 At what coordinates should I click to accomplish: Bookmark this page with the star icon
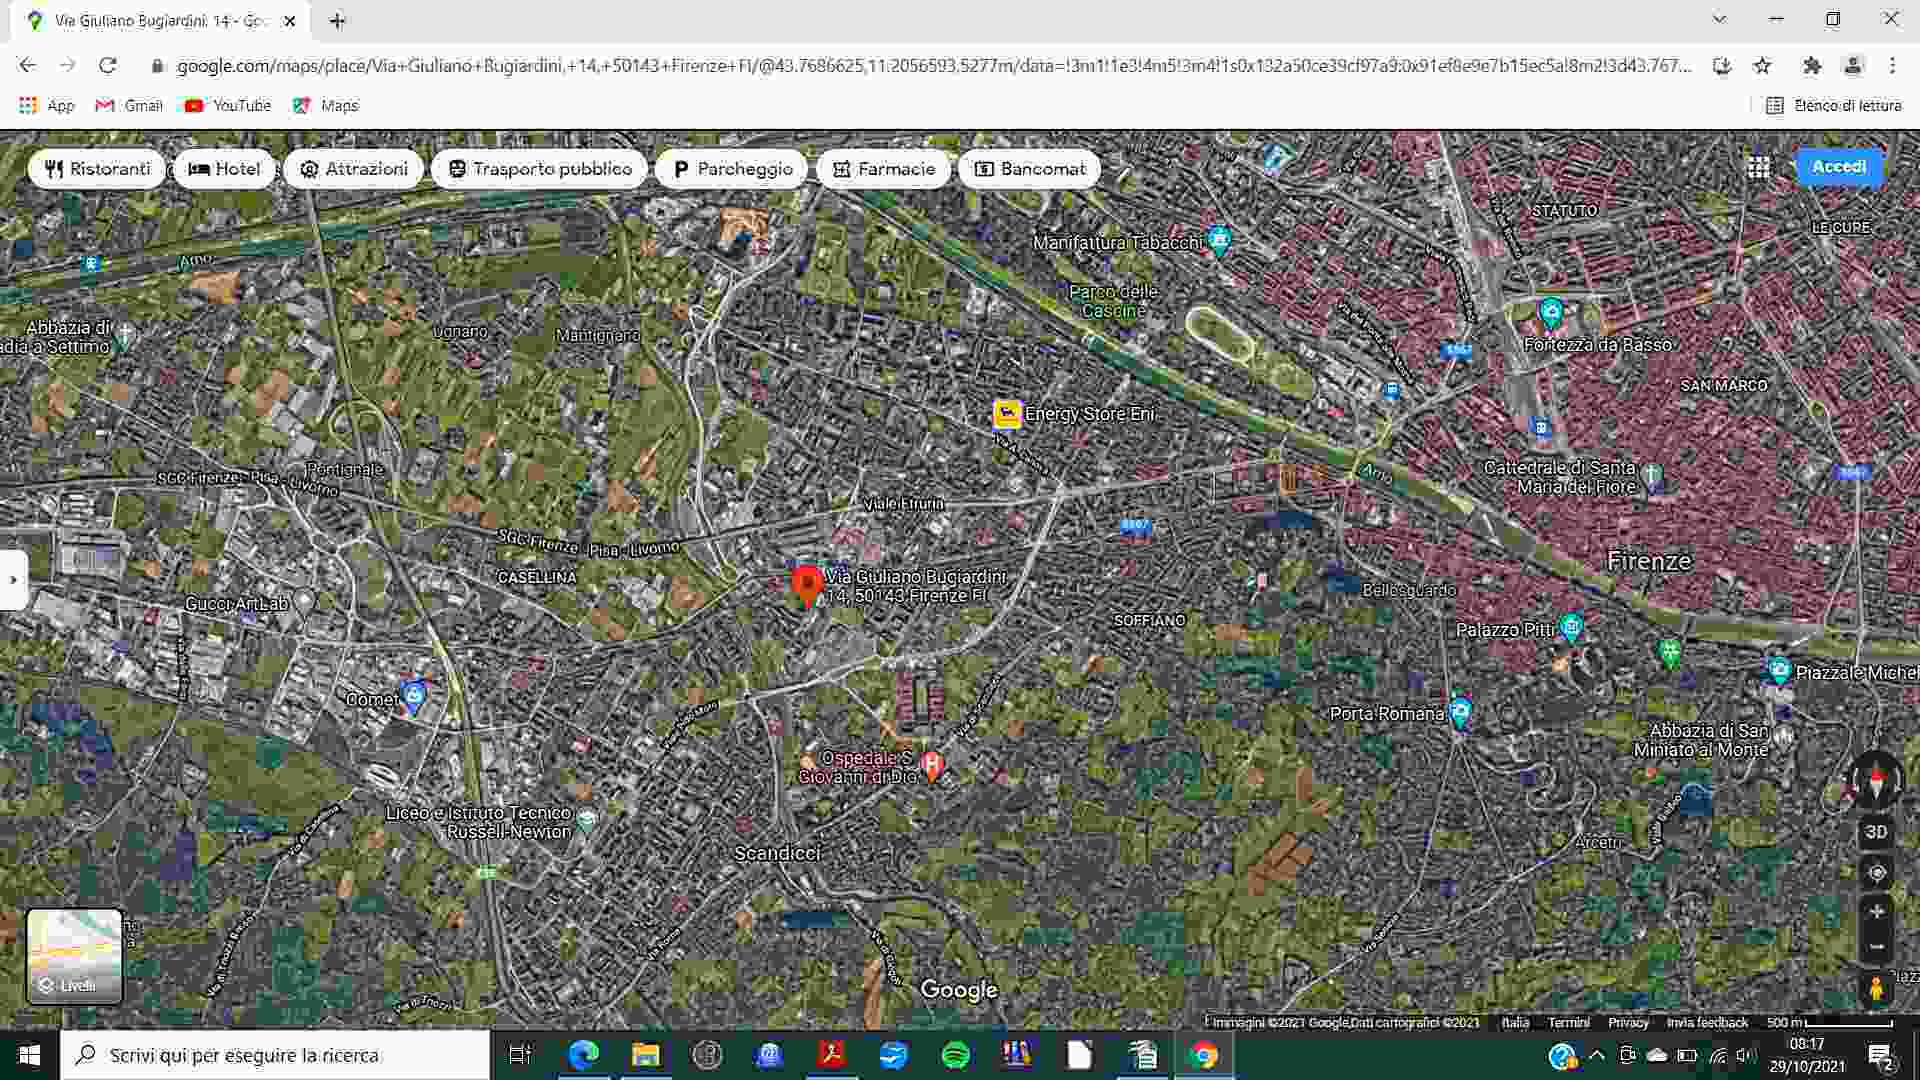[x=1762, y=66]
